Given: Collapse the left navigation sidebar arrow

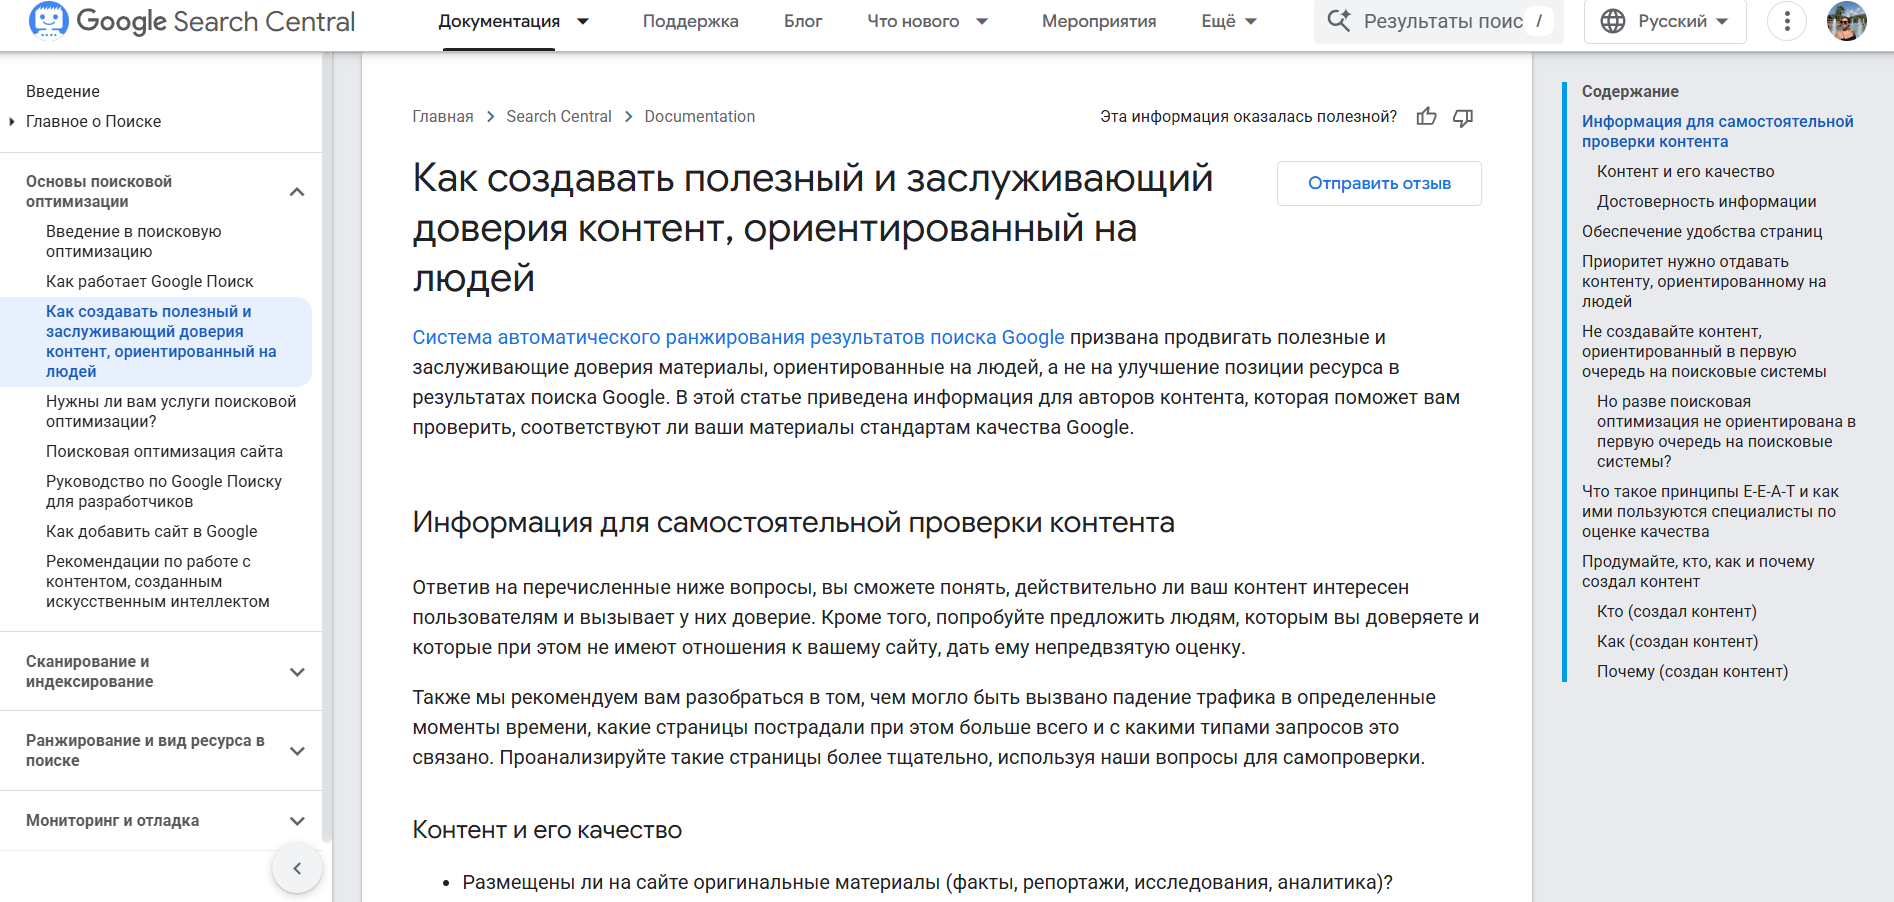Looking at the screenshot, I should [297, 868].
